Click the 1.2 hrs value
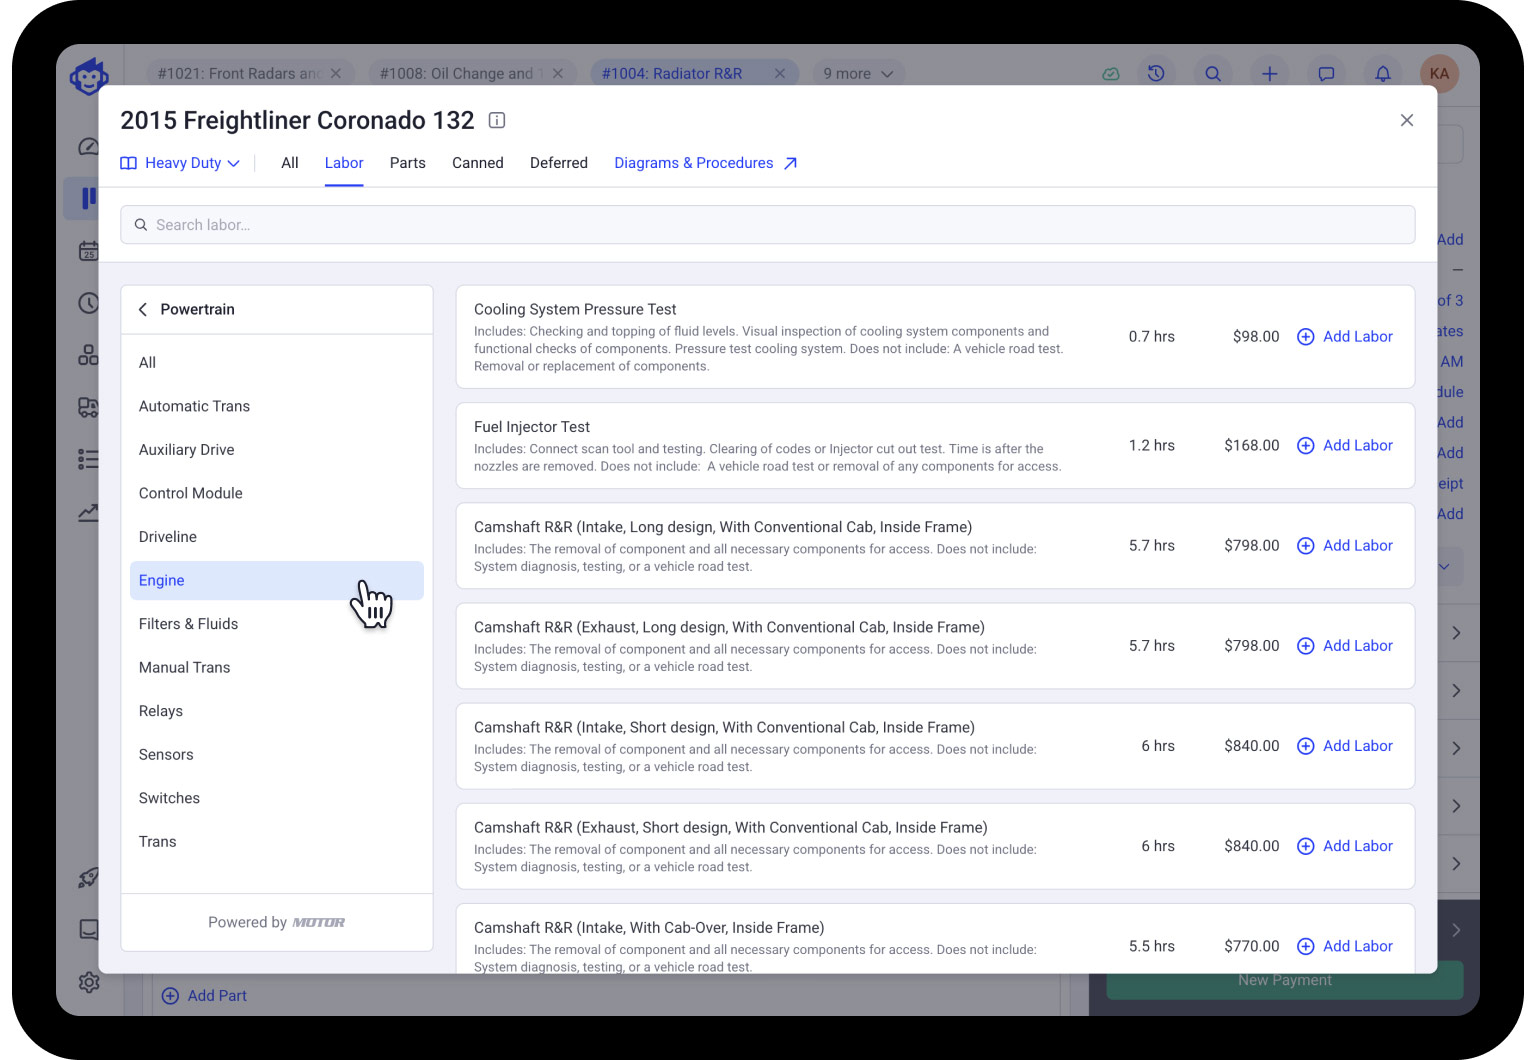 coord(1152,446)
